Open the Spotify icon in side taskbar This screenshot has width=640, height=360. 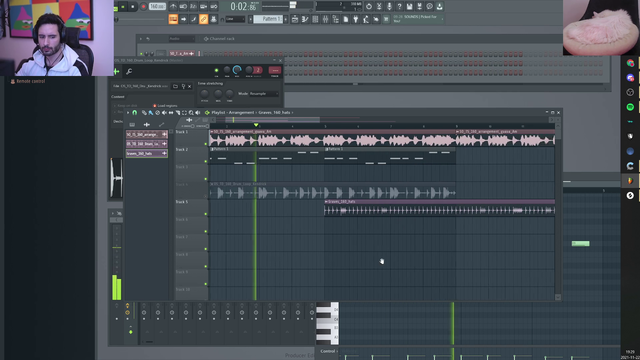coord(630,107)
